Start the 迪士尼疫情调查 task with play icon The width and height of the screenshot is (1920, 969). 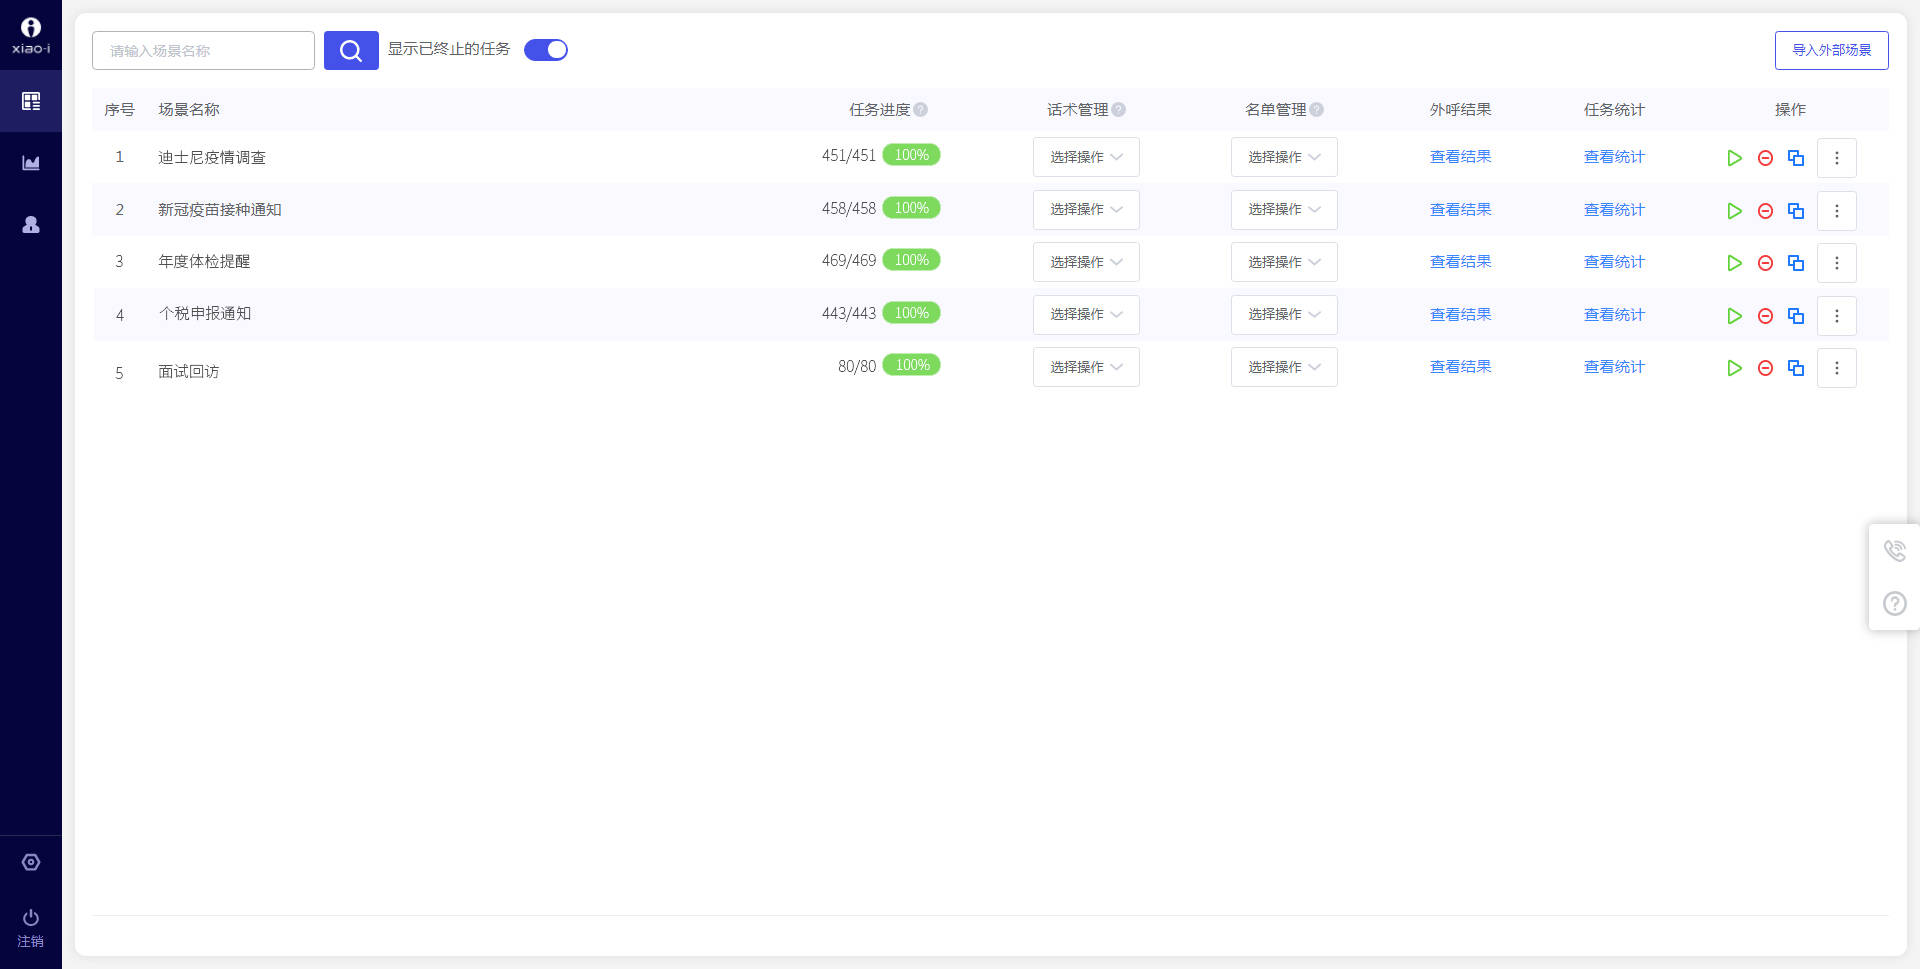click(1734, 158)
